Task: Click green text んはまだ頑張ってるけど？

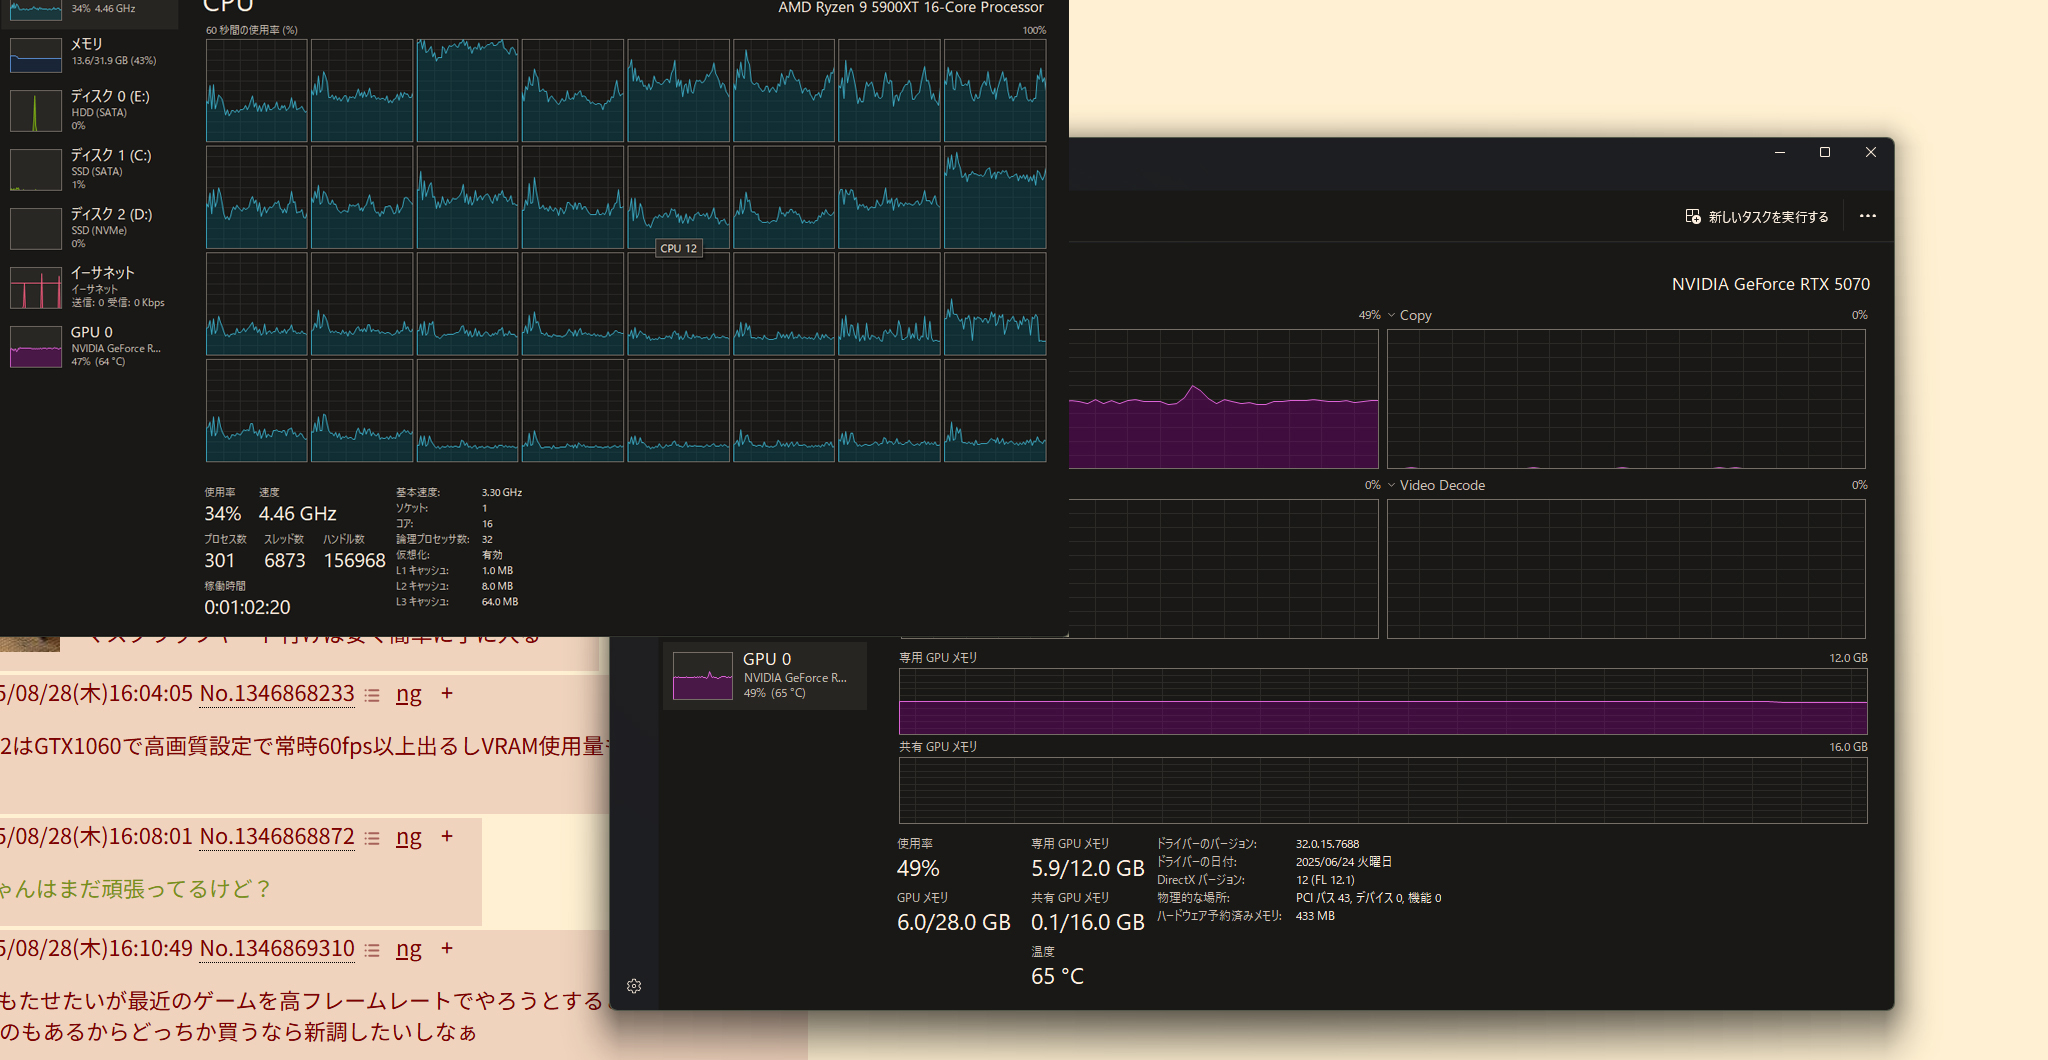Action: pos(135,889)
